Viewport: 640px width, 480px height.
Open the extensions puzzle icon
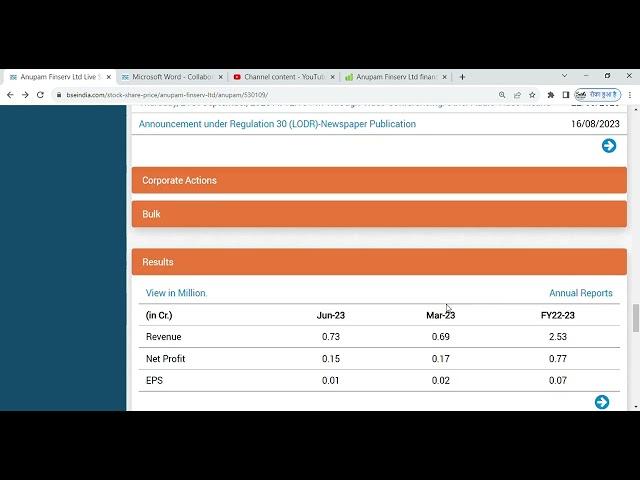551,95
